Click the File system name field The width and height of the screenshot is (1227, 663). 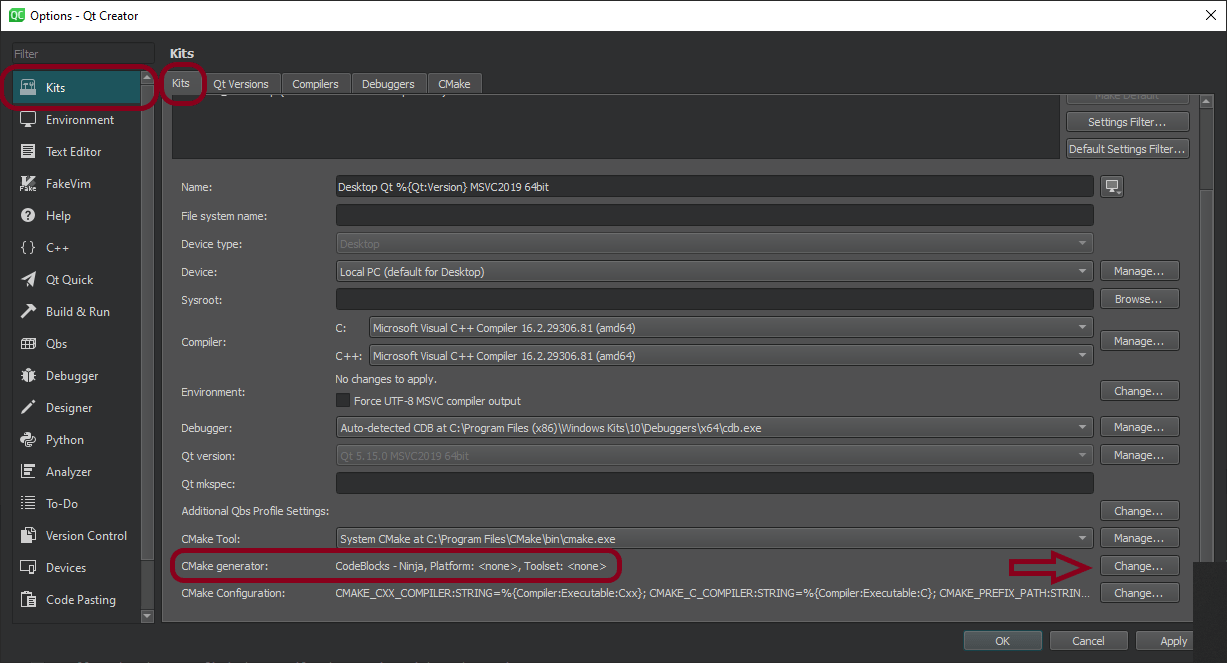coord(715,215)
